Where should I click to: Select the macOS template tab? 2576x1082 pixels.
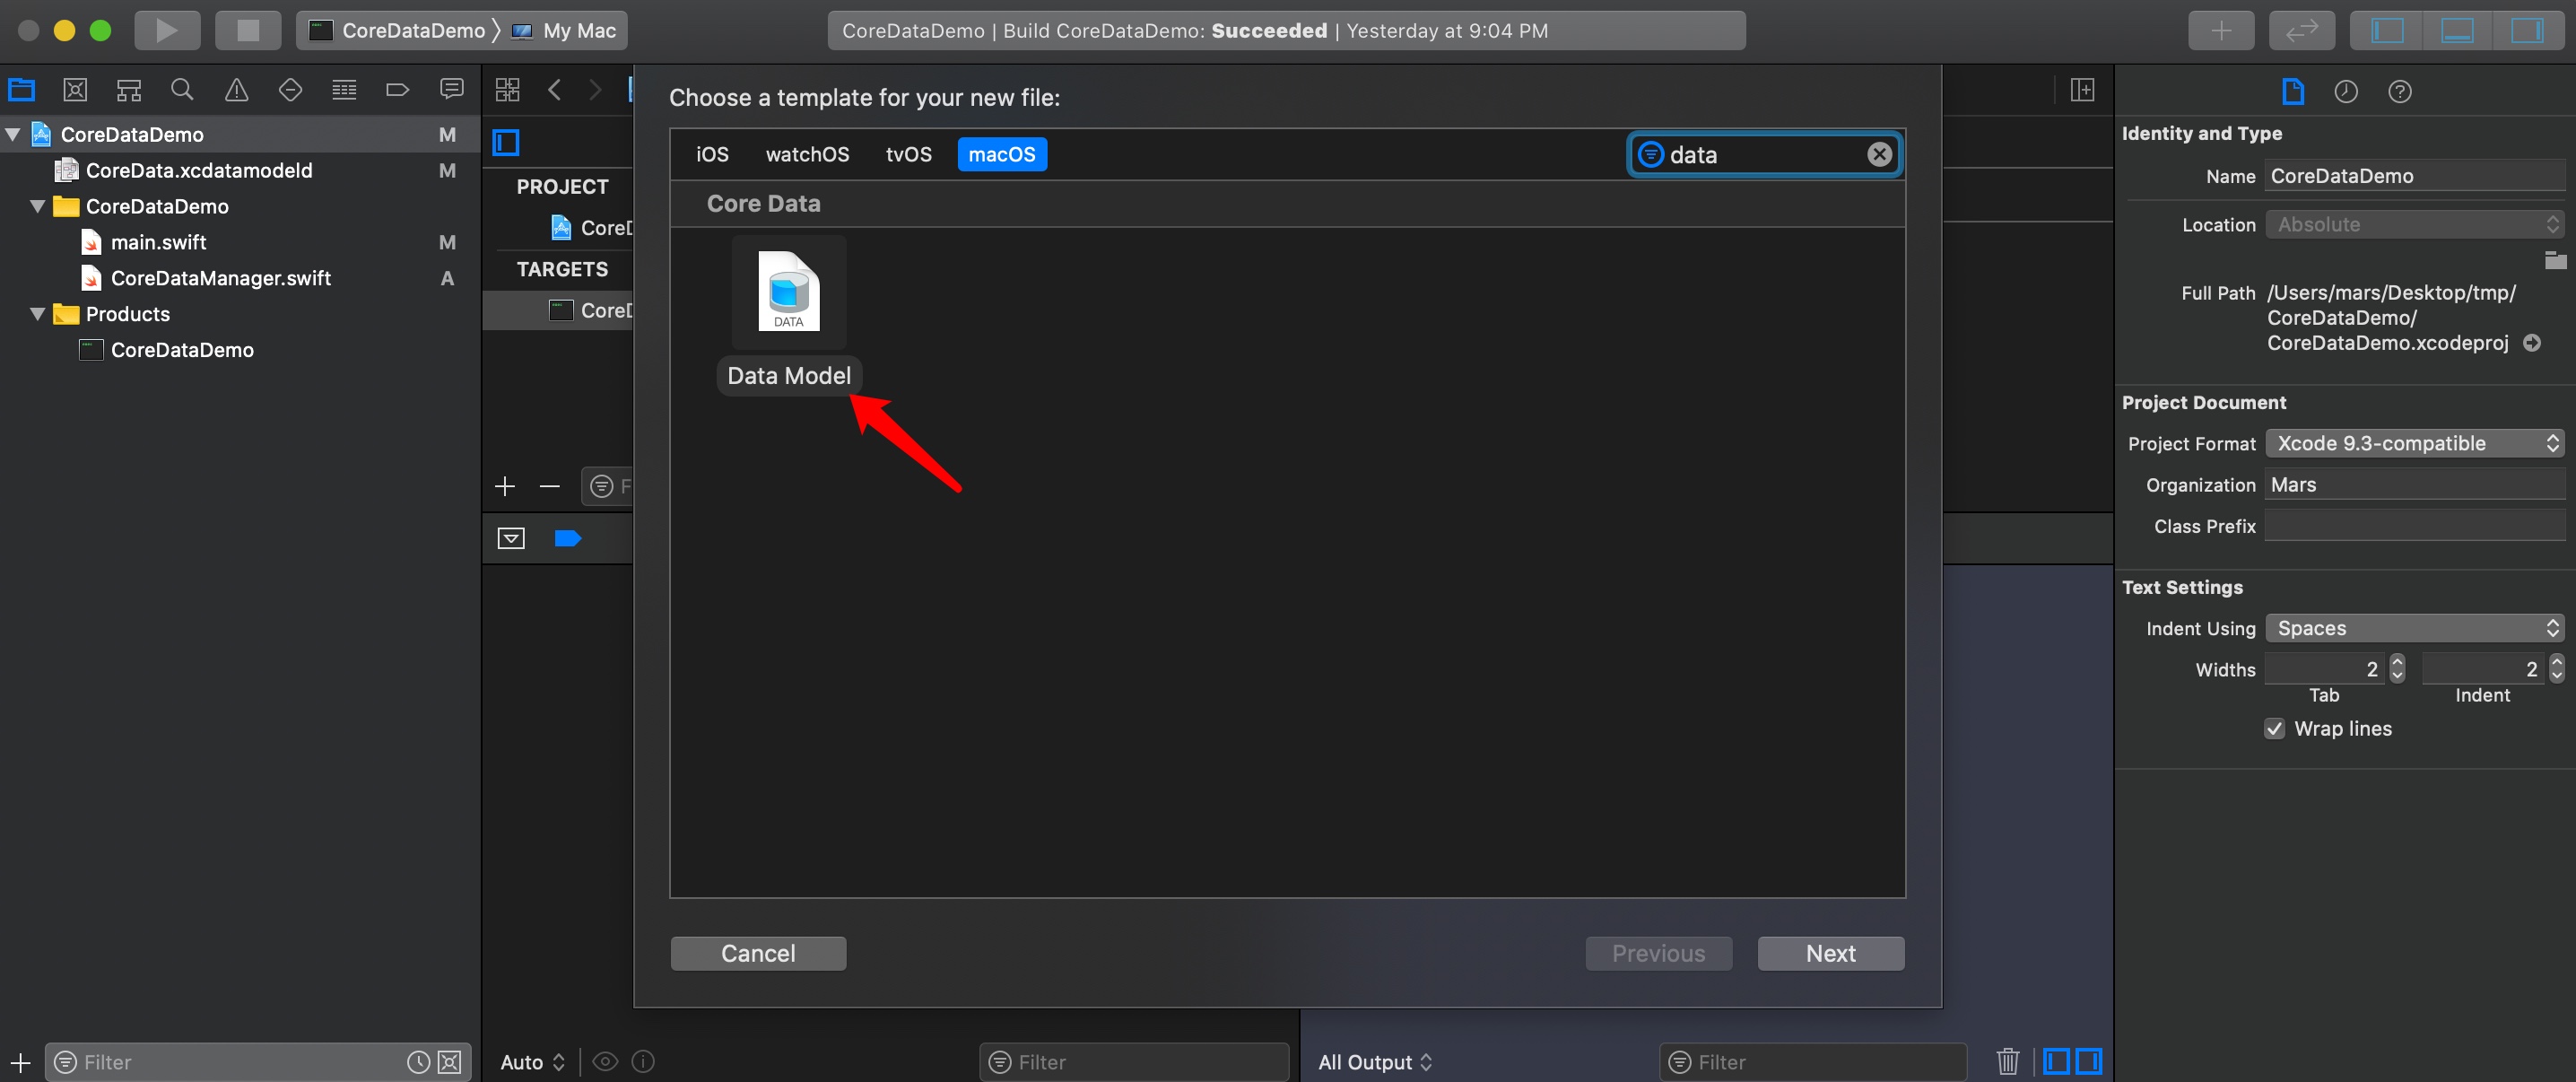click(1002, 154)
